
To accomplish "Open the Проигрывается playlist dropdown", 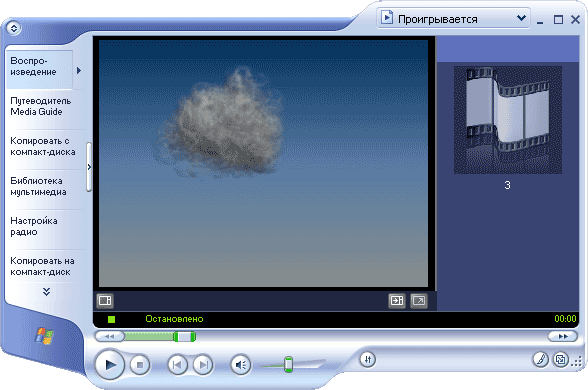I will (453, 18).
